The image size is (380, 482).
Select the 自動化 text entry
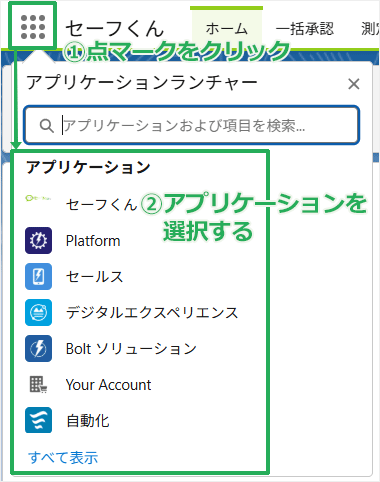[x=88, y=421]
